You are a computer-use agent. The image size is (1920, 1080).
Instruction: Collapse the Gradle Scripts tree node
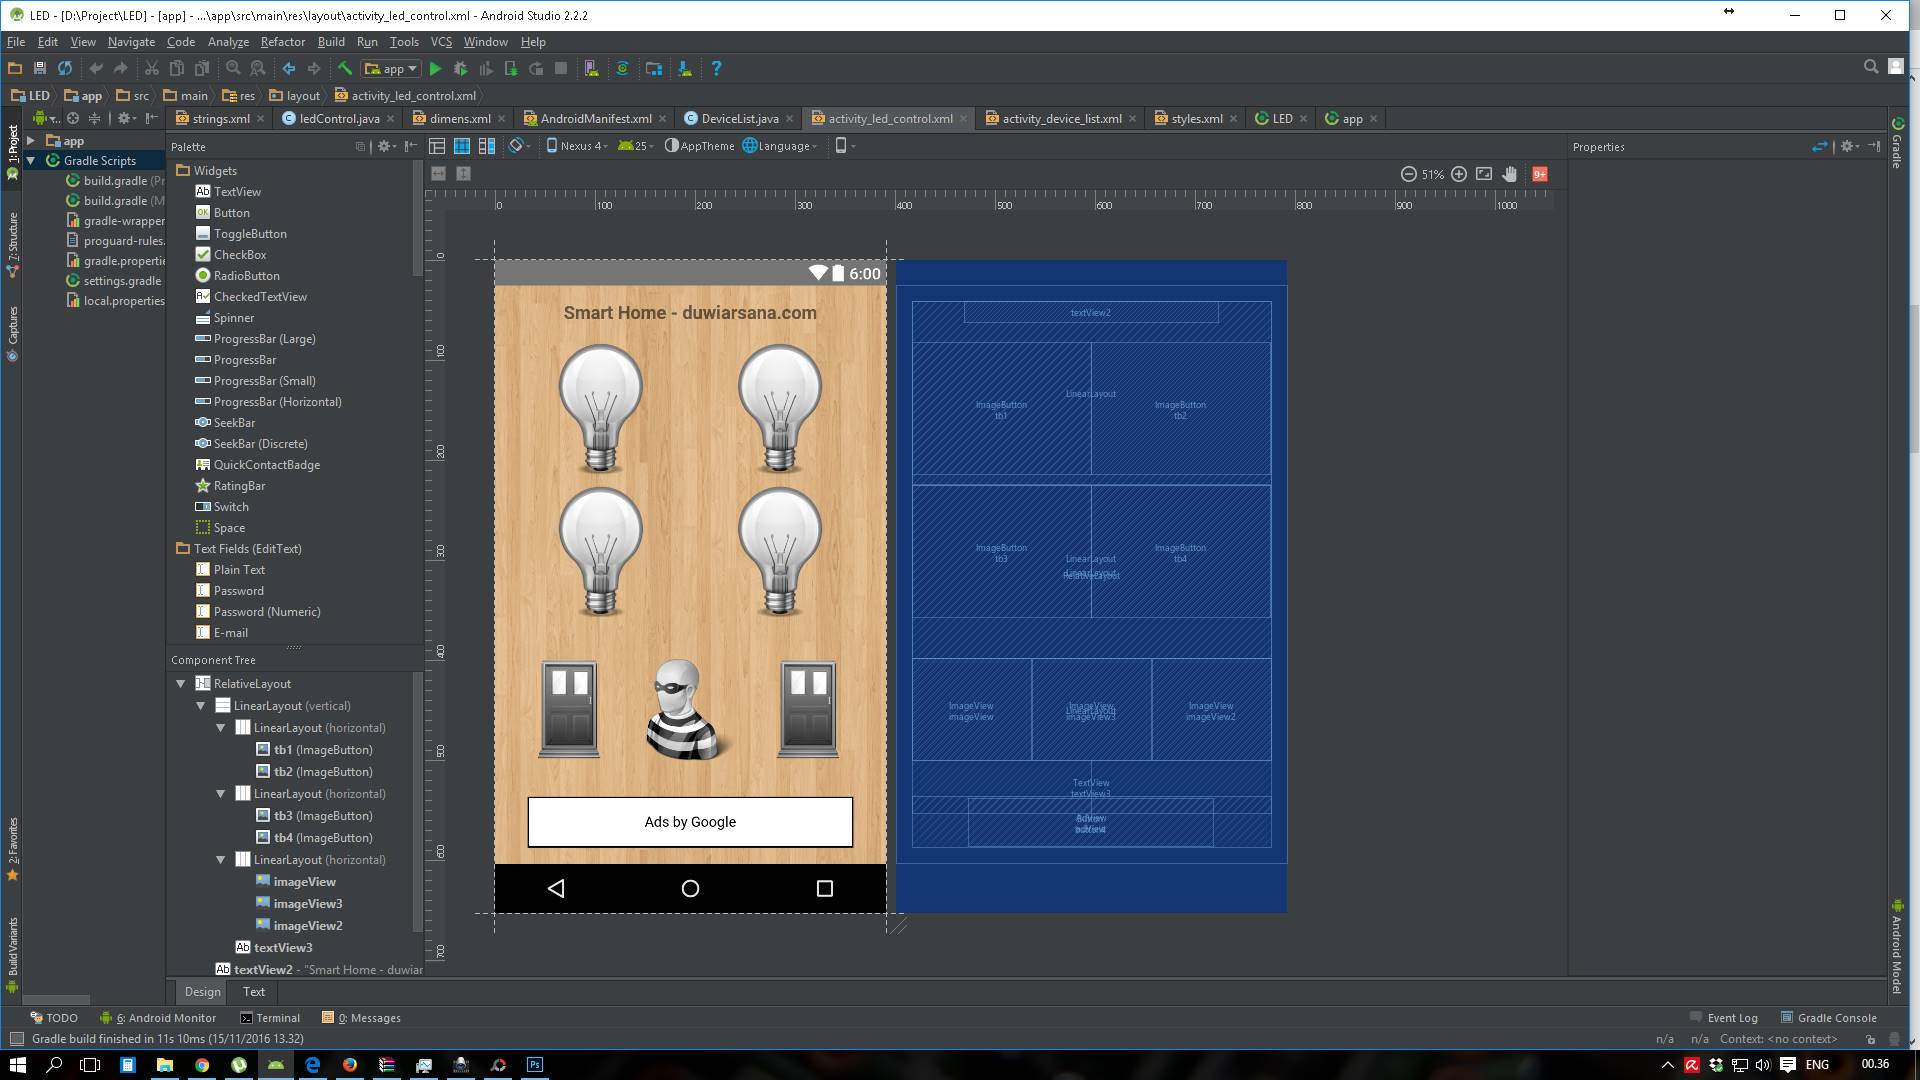31,160
